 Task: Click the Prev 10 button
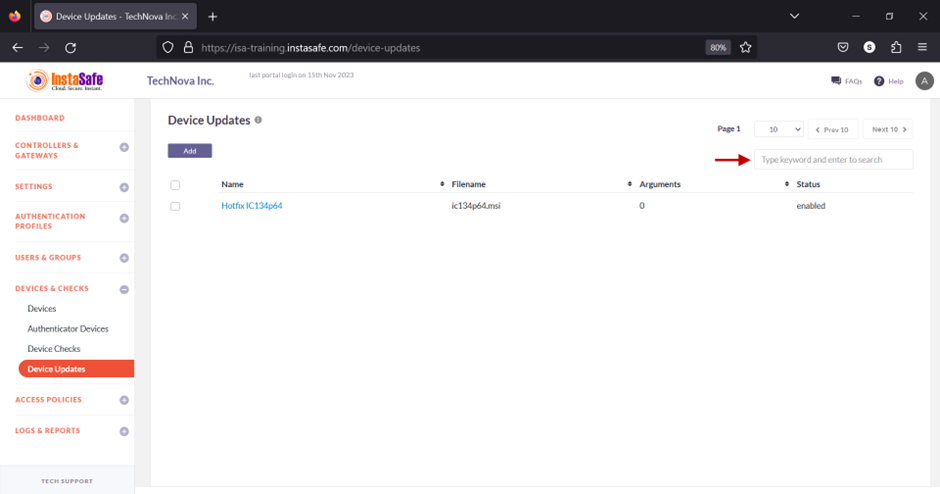833,129
